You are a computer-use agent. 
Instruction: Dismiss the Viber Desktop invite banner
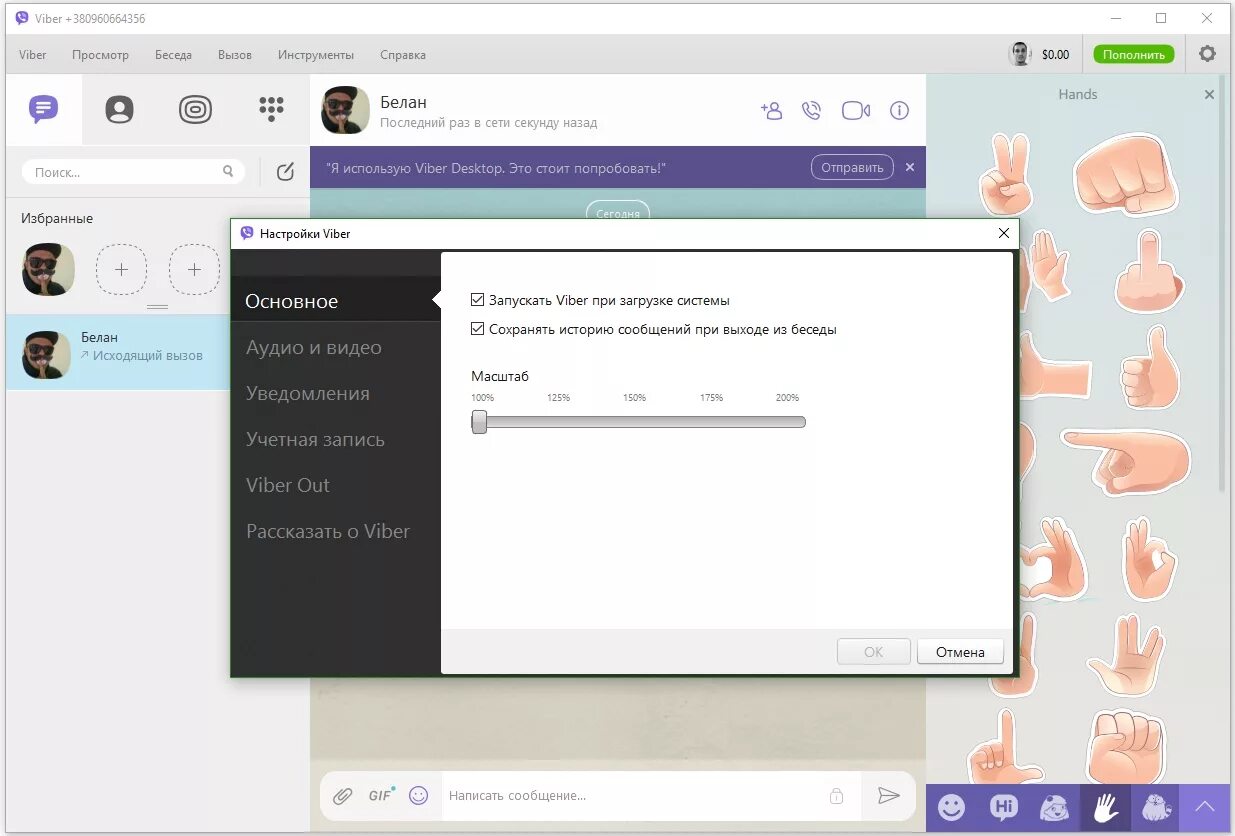[910, 167]
